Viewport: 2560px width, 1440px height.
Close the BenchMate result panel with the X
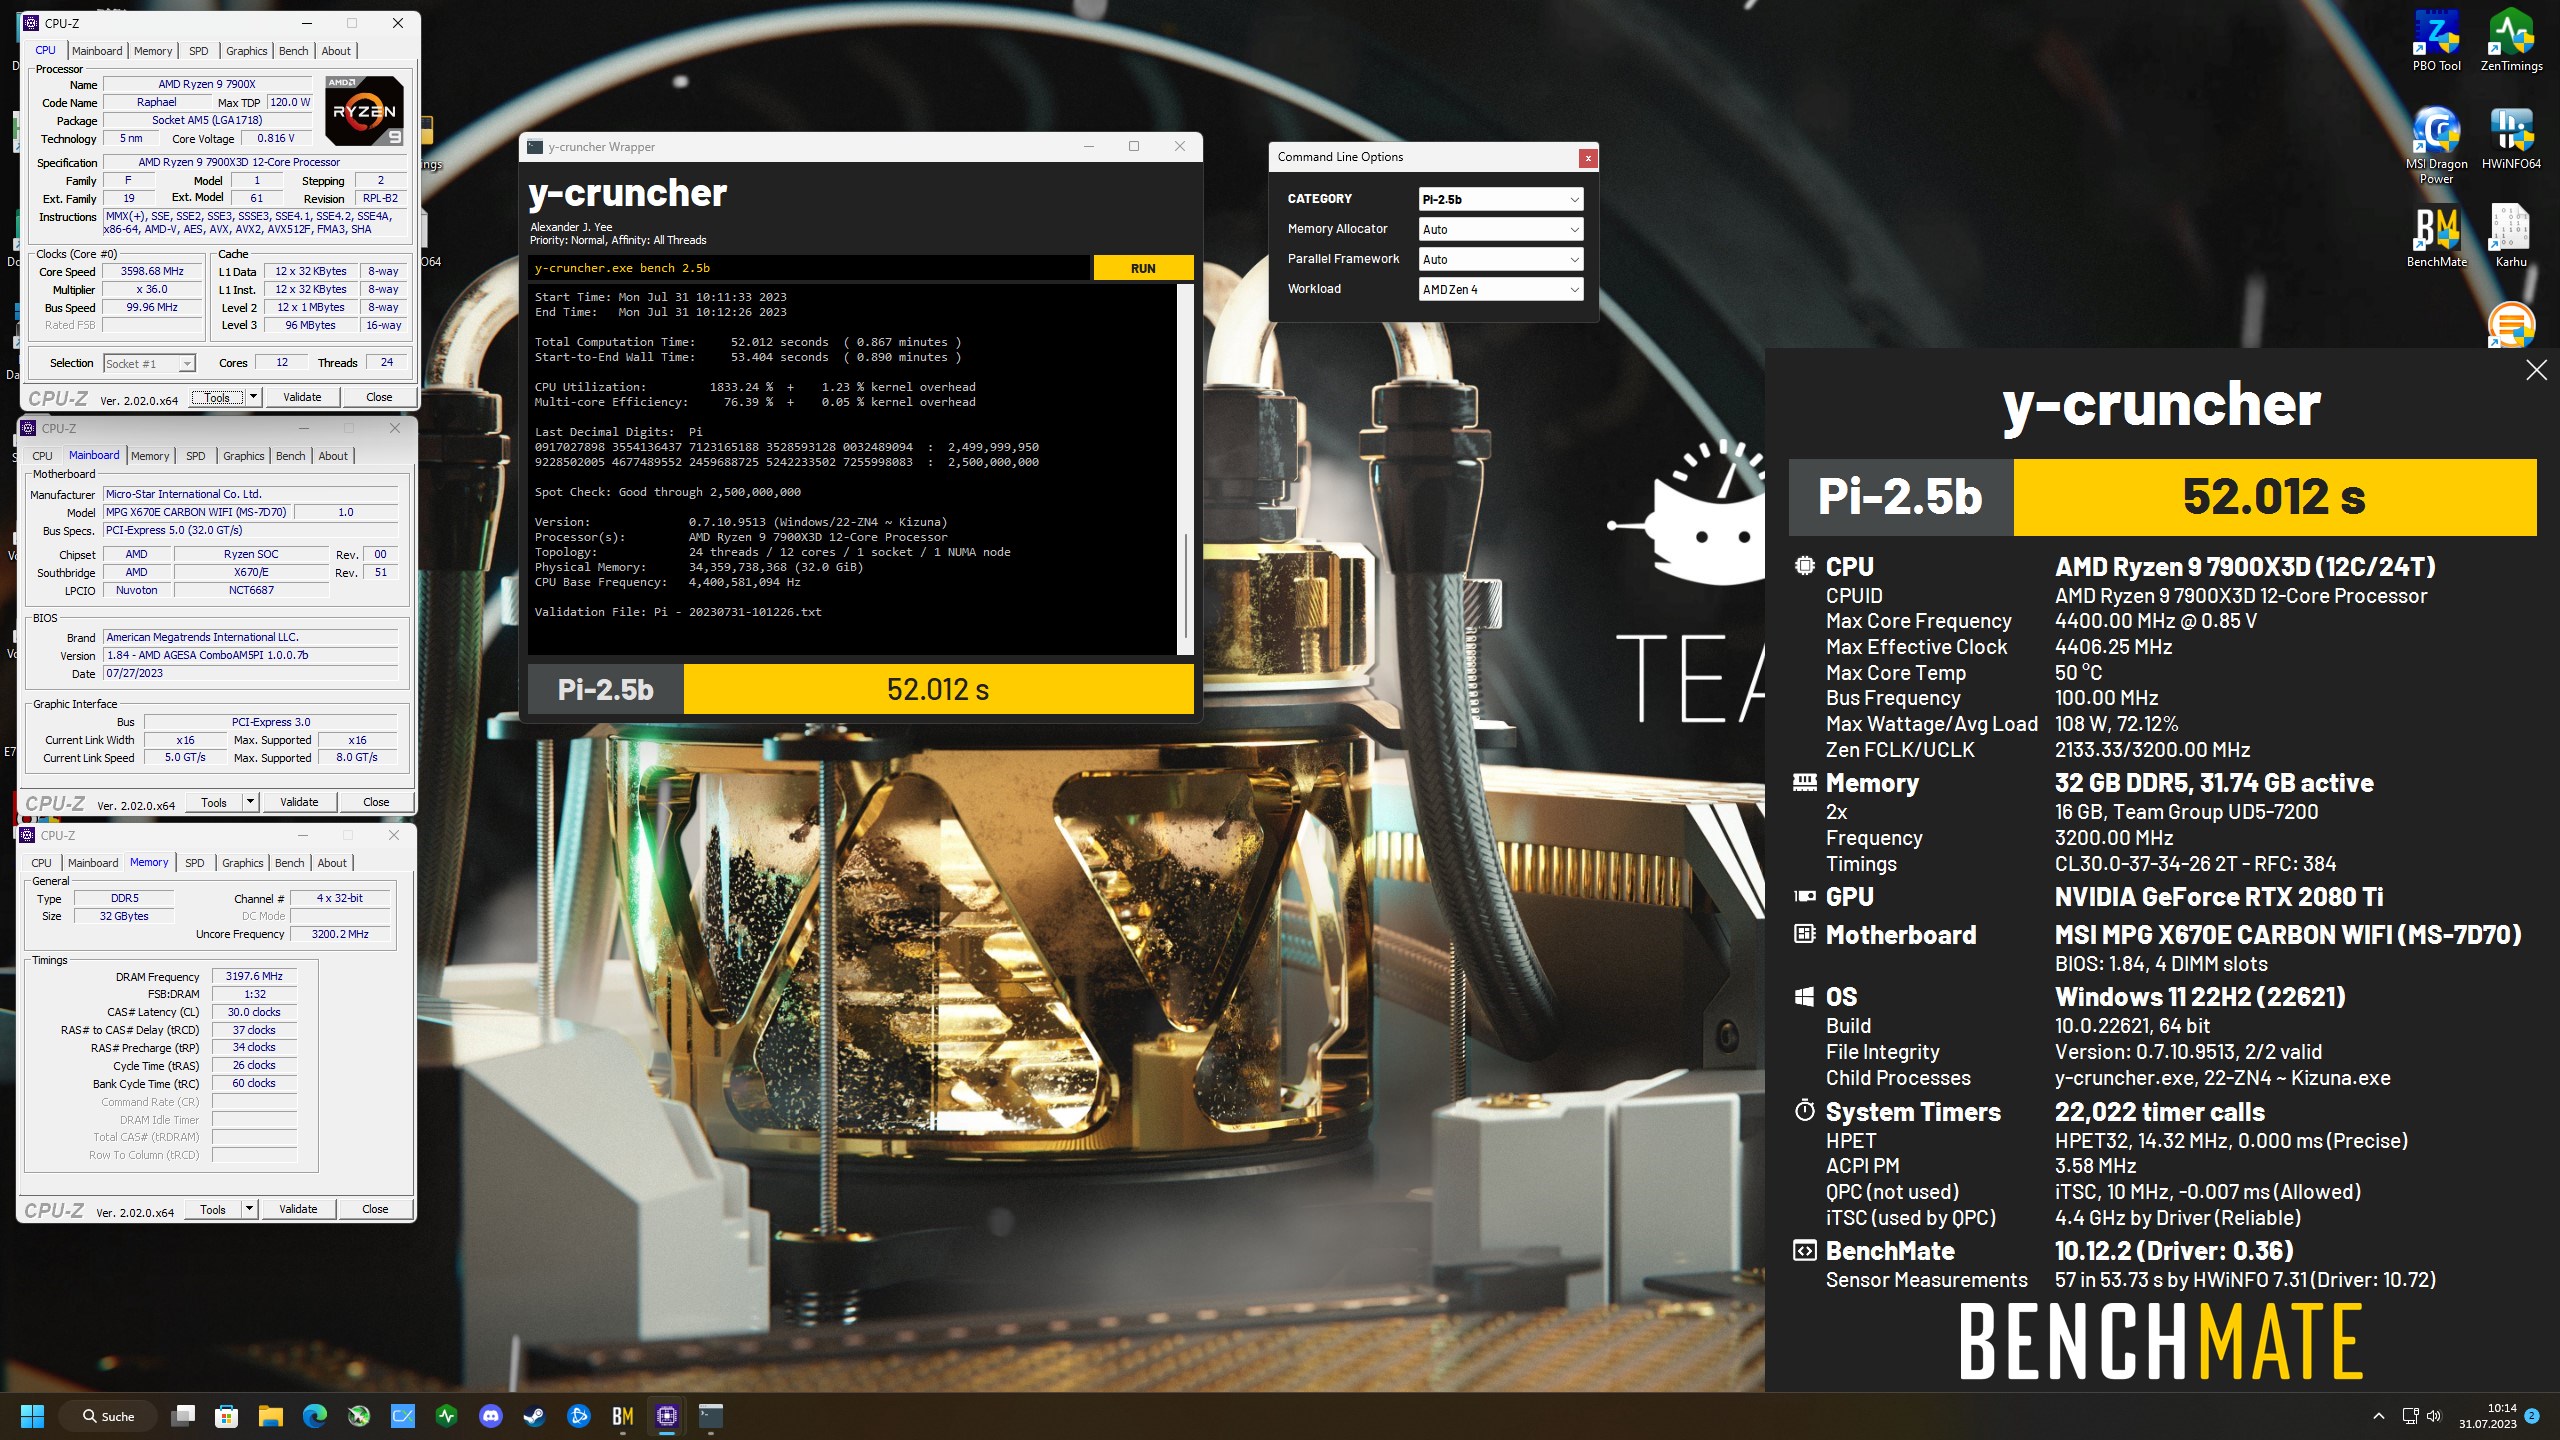(2536, 371)
